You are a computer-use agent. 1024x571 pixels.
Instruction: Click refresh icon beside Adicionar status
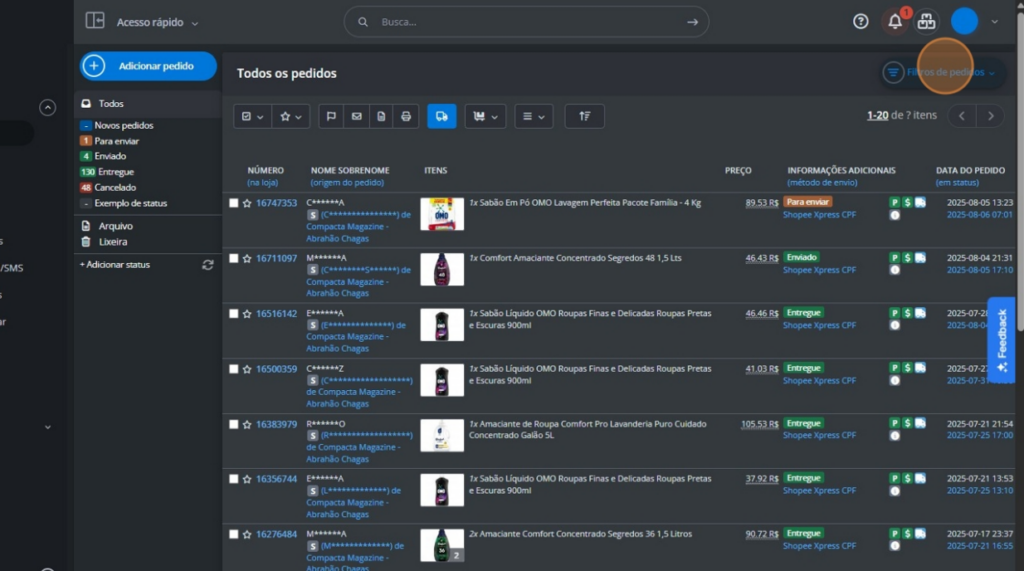pos(208,264)
